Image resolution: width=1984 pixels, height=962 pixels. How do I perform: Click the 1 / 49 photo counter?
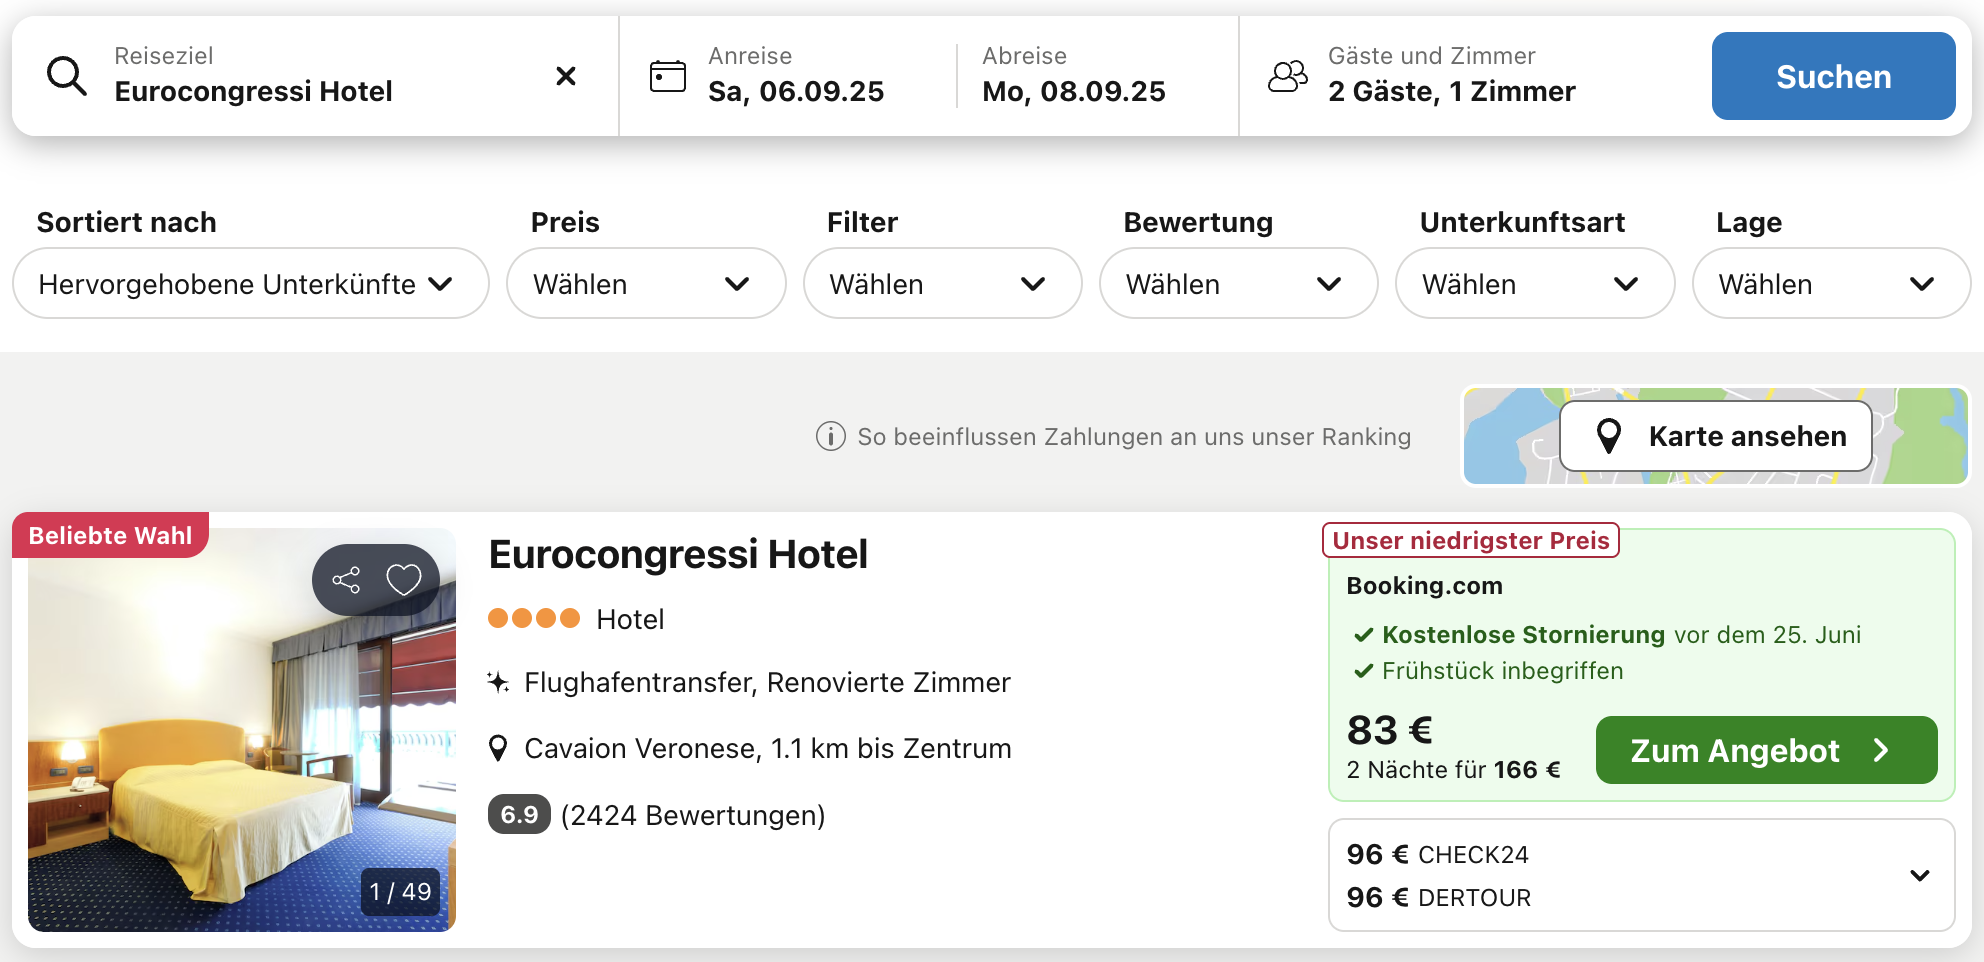[400, 891]
